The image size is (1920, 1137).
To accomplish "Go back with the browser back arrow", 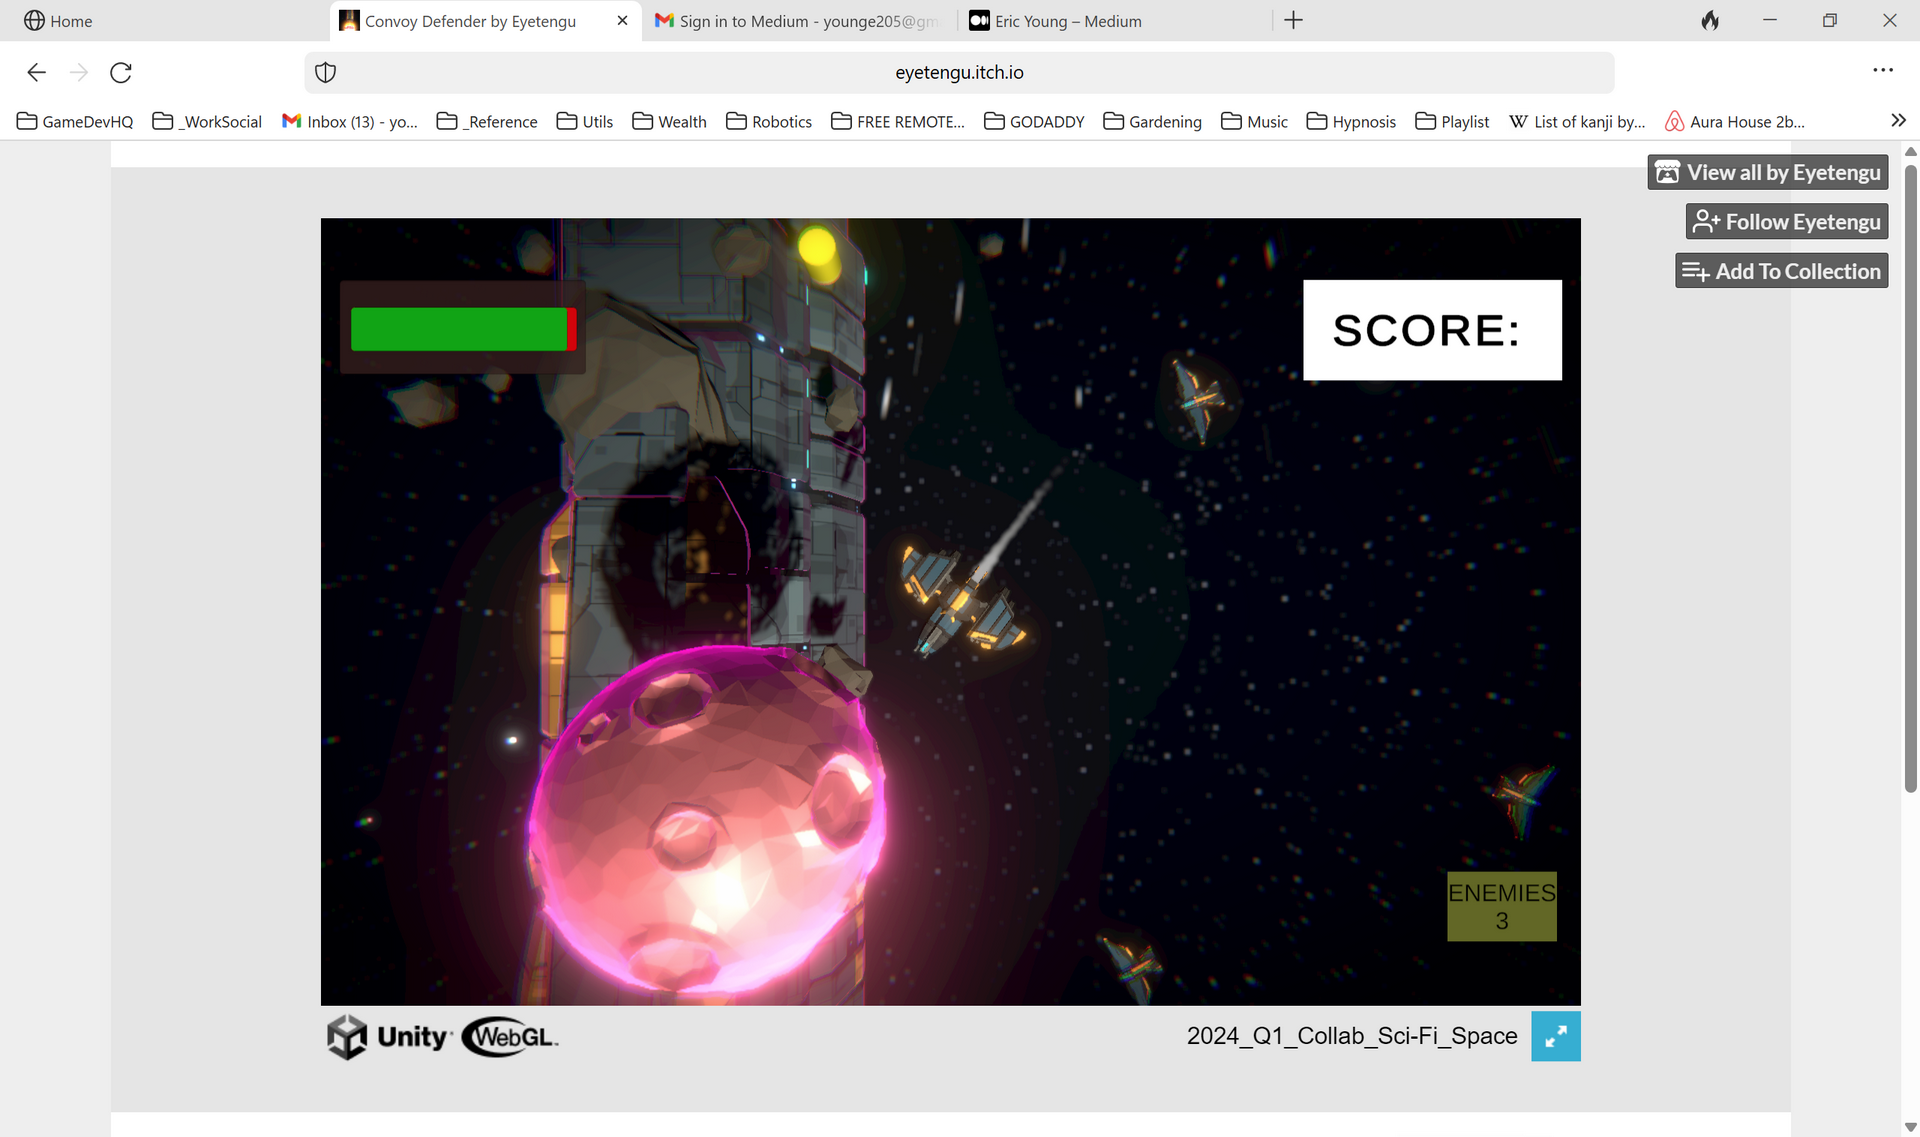I will point(37,72).
